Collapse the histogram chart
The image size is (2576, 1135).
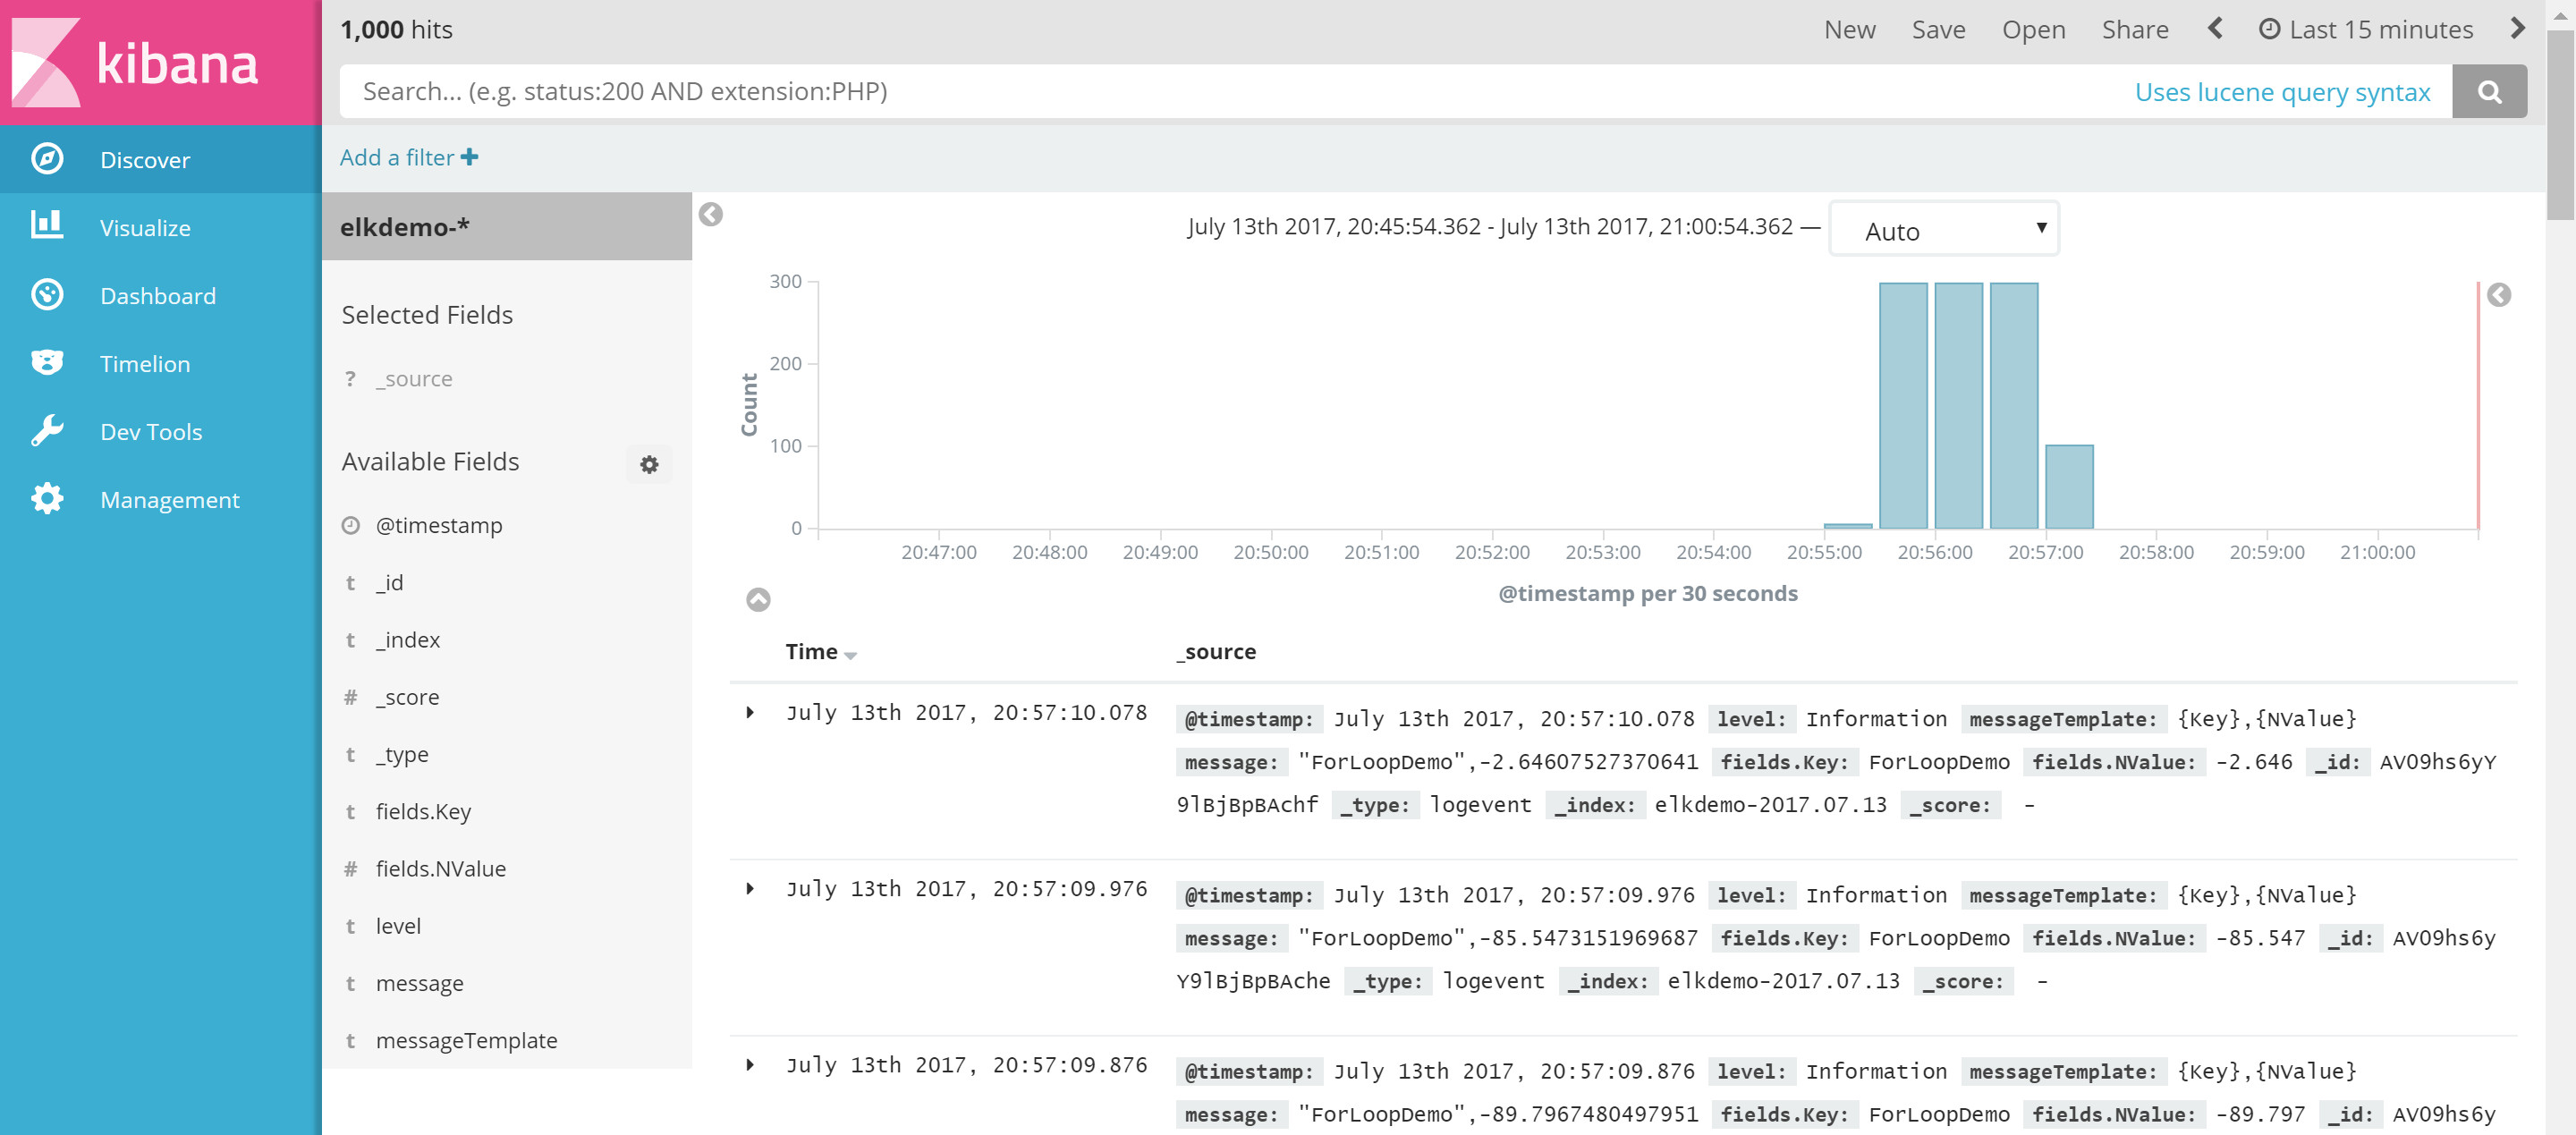point(758,600)
